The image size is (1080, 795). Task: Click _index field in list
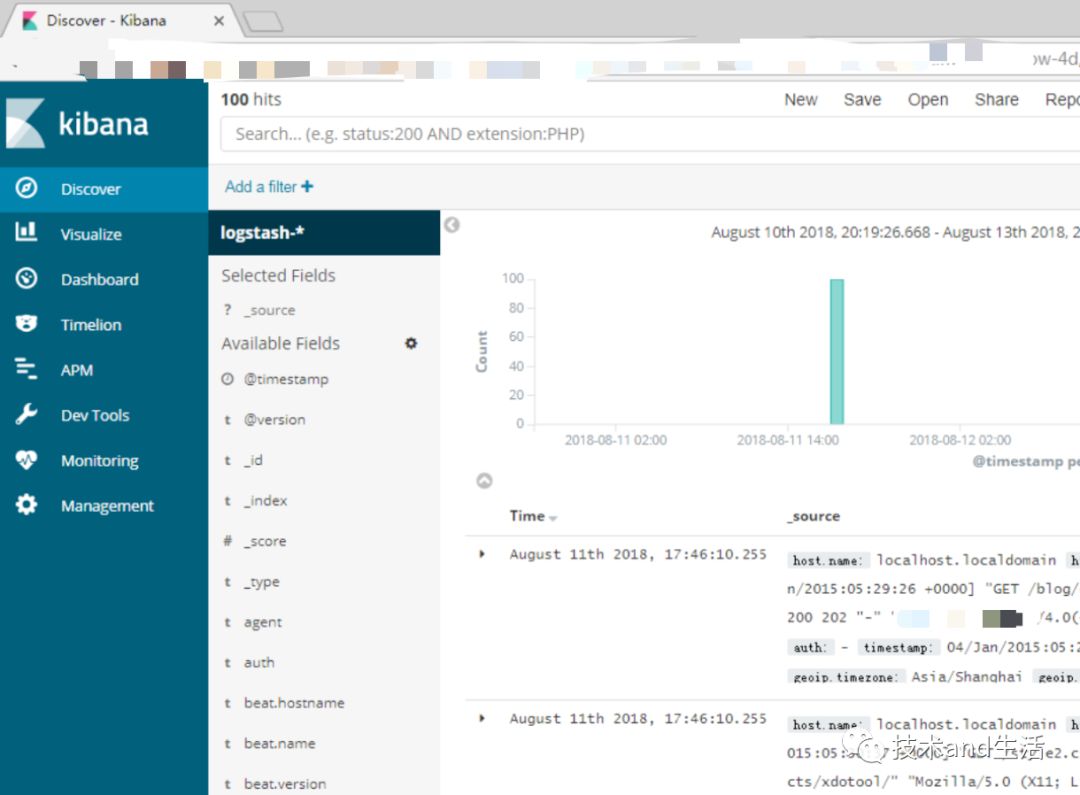tap(266, 501)
